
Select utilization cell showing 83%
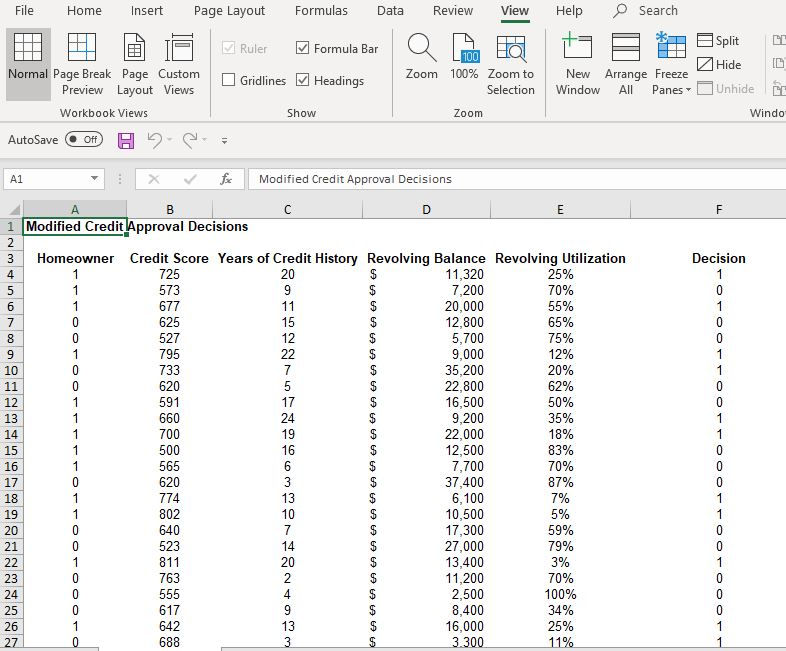560,451
